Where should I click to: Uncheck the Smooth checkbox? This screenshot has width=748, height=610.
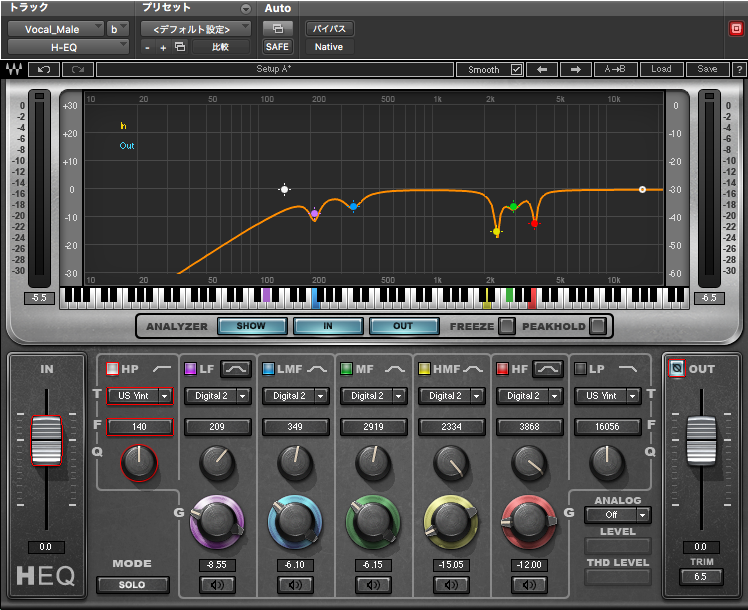(516, 70)
